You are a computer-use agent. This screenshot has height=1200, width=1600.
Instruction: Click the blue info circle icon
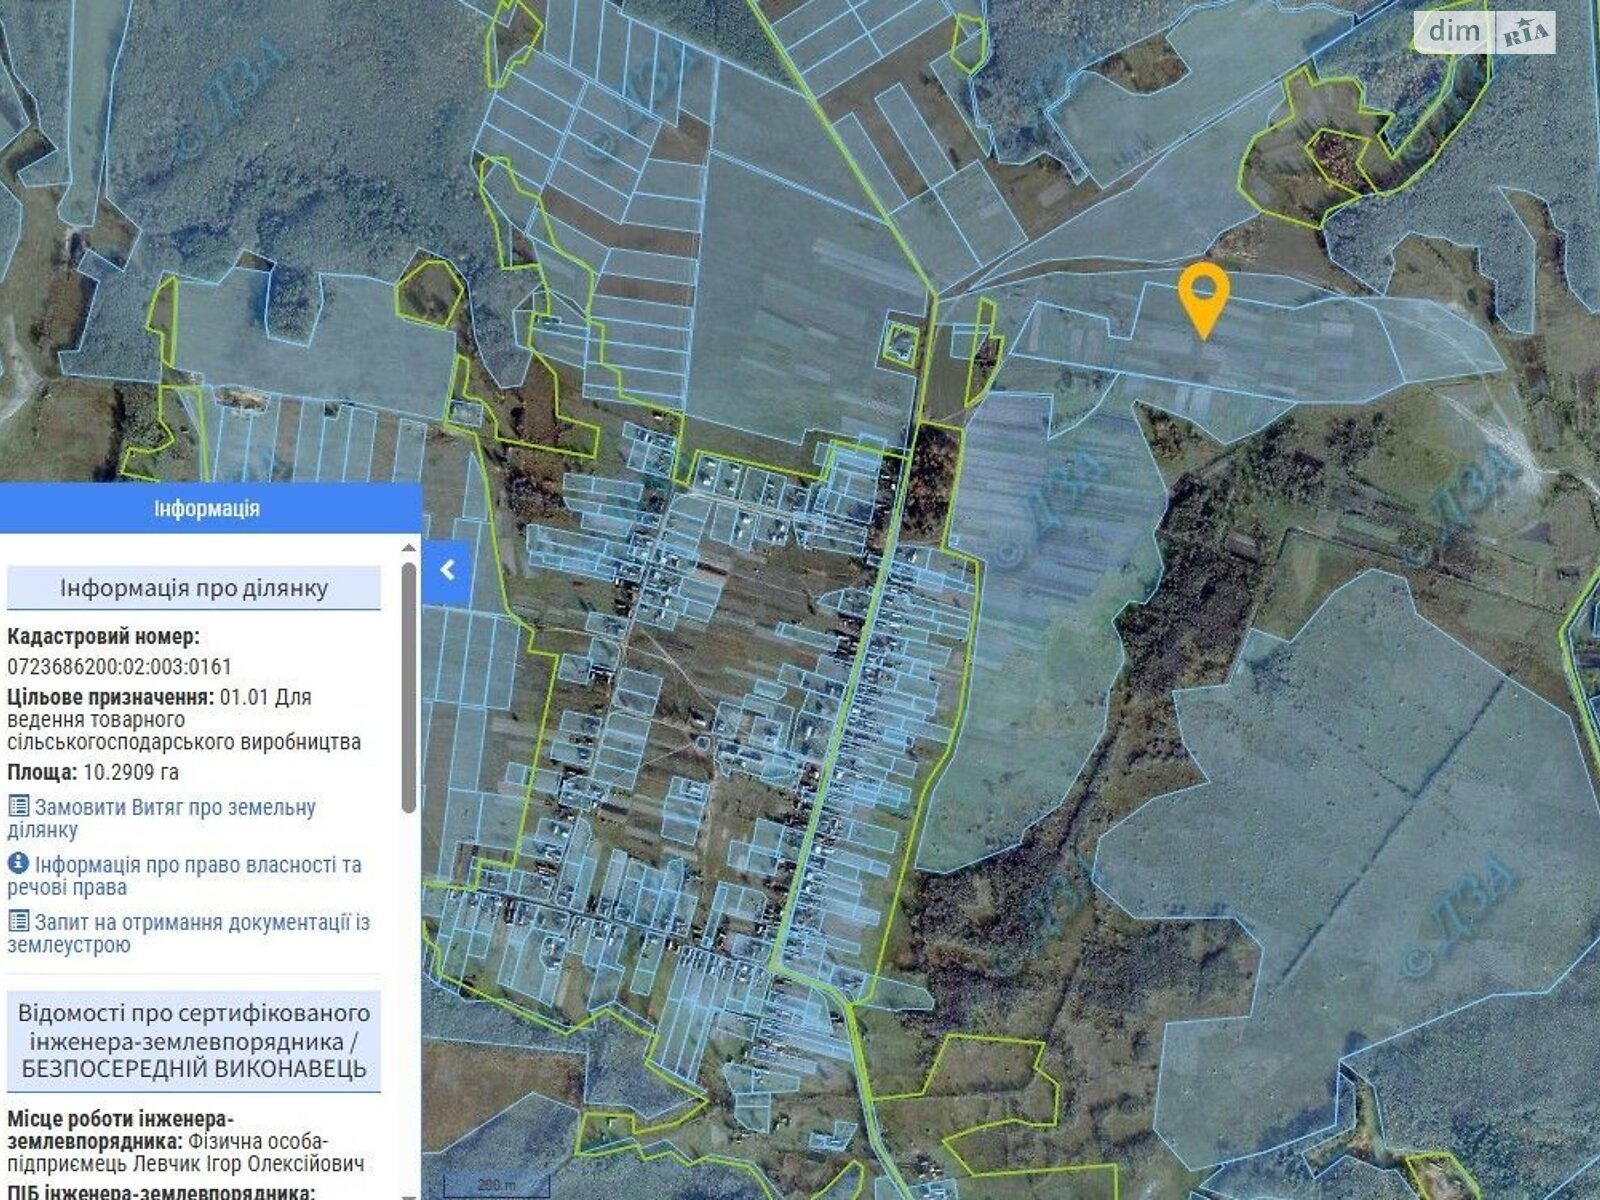point(18,864)
